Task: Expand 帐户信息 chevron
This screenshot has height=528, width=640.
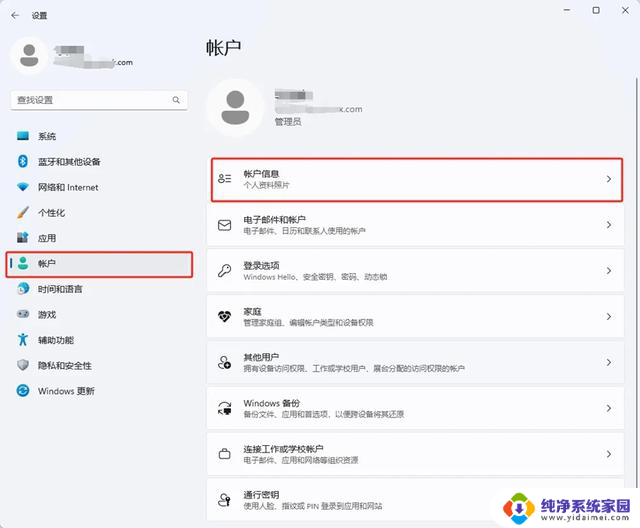Action: tap(609, 179)
